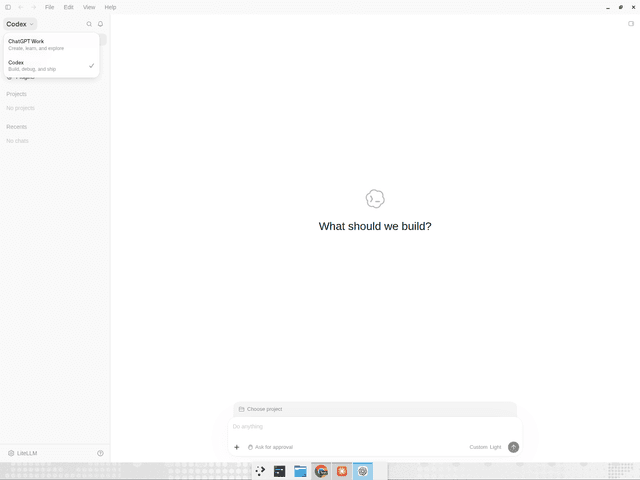Toggle the top-right panel icon

[631, 24]
